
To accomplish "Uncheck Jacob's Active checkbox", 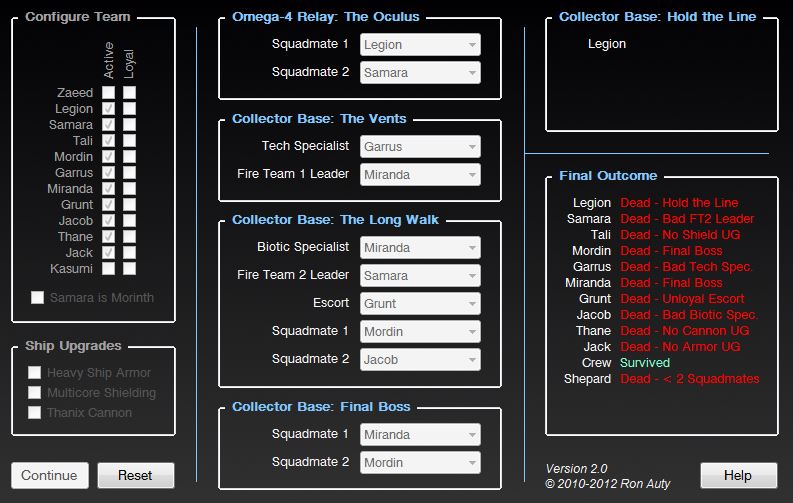I will pos(108,220).
